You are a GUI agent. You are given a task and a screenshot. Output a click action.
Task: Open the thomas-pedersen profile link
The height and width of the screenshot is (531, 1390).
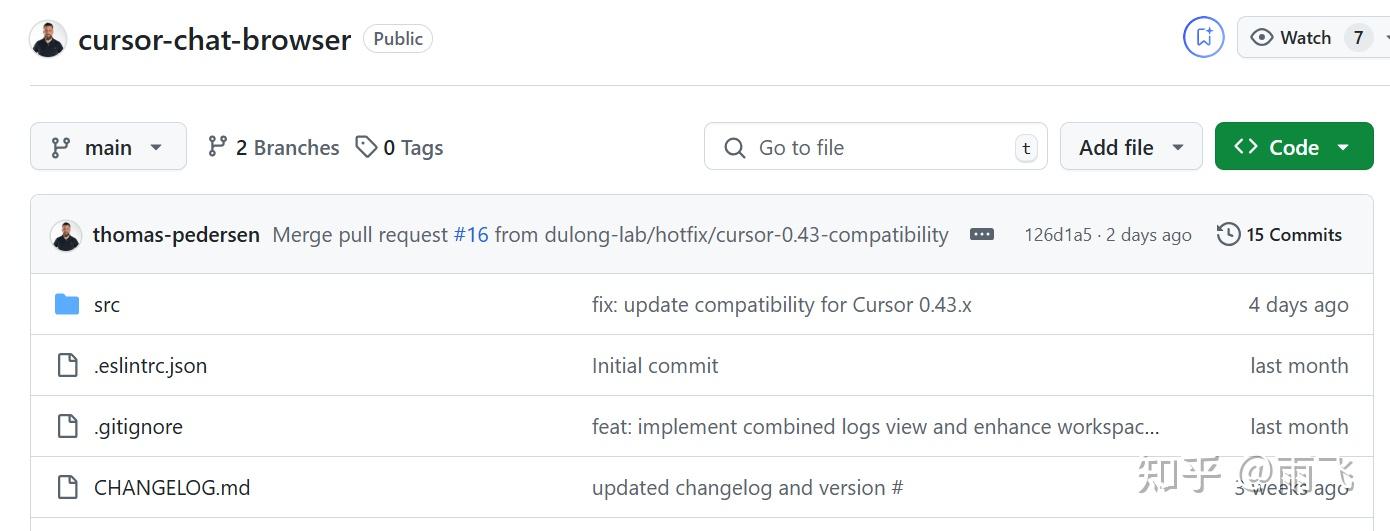click(x=176, y=235)
